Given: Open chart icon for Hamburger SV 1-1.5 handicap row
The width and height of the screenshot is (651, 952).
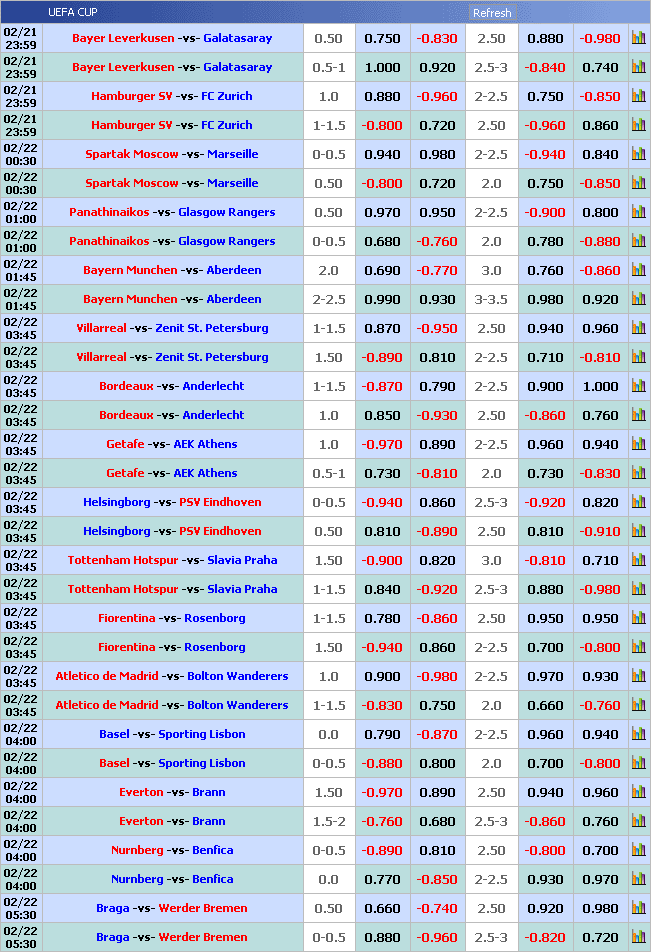Looking at the screenshot, I should tap(639, 125).
